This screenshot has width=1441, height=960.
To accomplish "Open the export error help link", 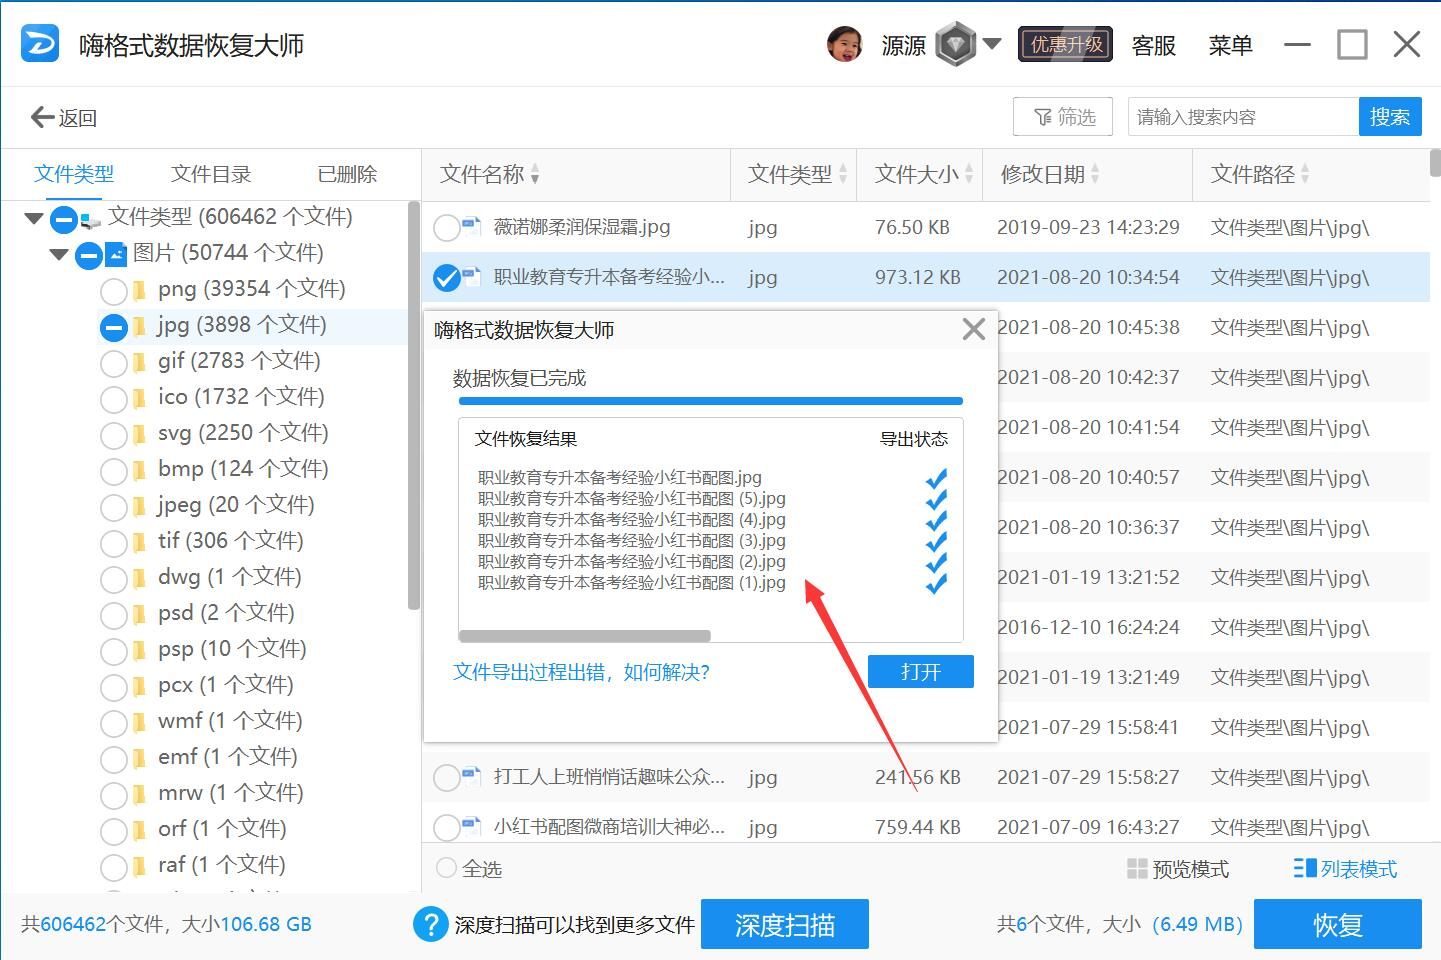I will [x=581, y=672].
